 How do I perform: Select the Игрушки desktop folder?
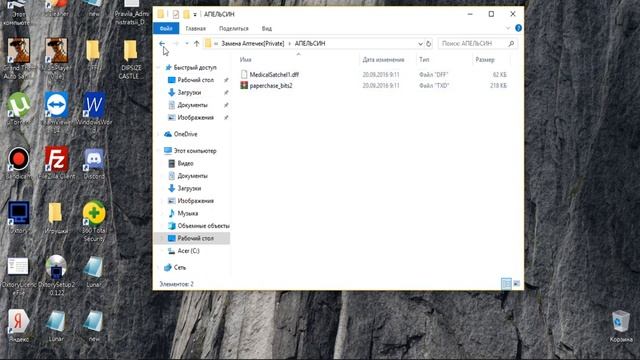[x=56, y=217]
